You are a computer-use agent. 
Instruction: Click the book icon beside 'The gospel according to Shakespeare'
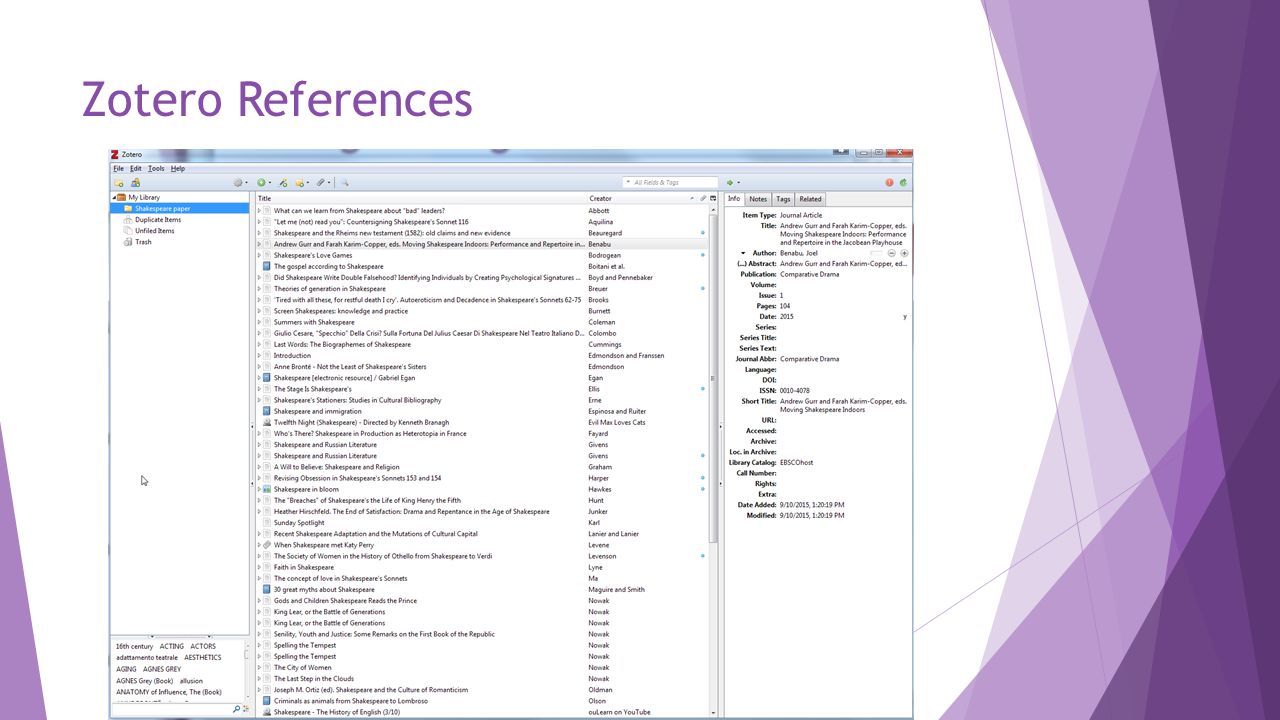pos(267,267)
